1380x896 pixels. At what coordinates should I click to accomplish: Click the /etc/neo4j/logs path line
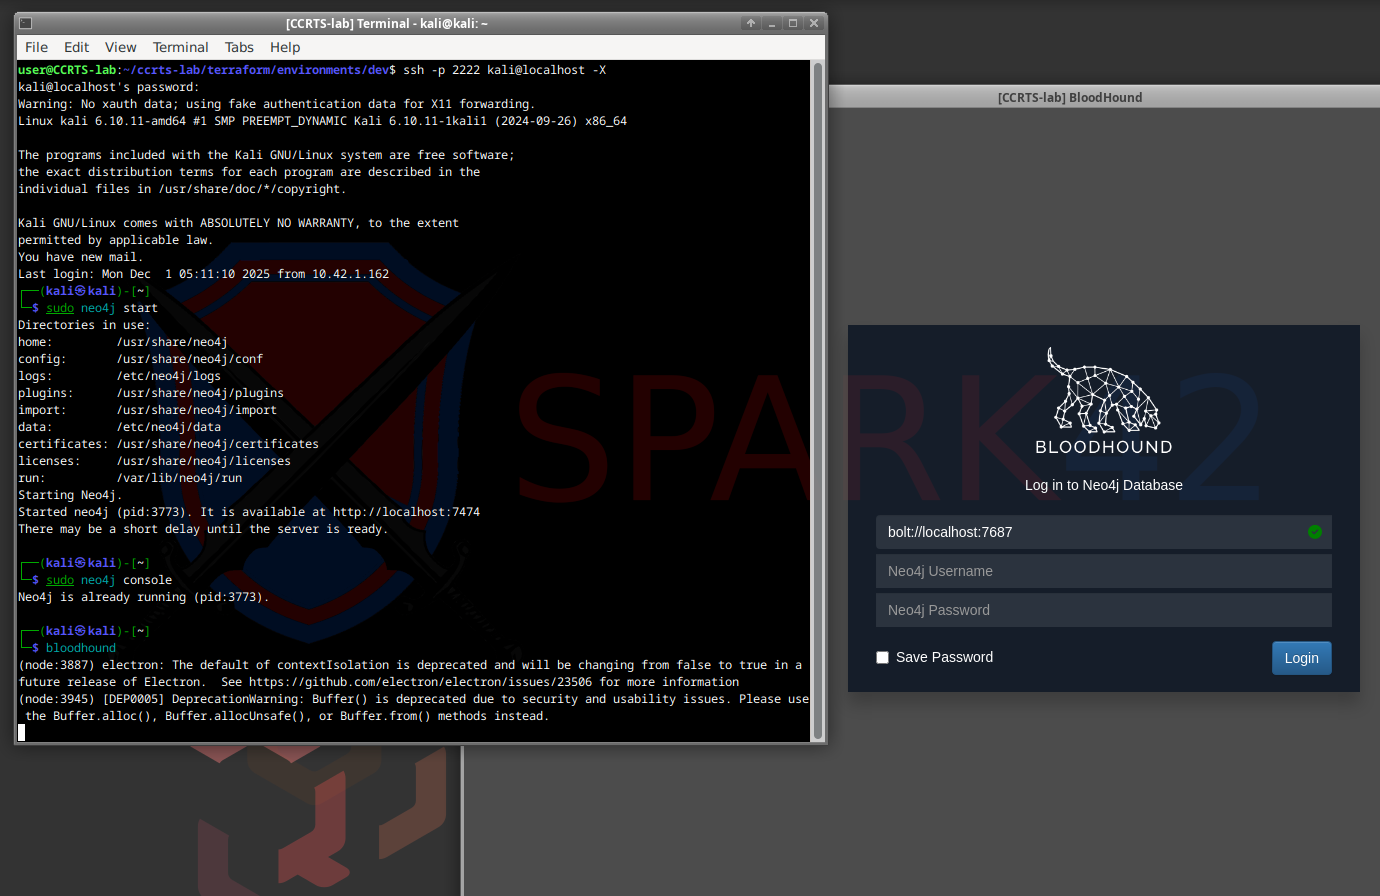pyautogui.click(x=168, y=376)
